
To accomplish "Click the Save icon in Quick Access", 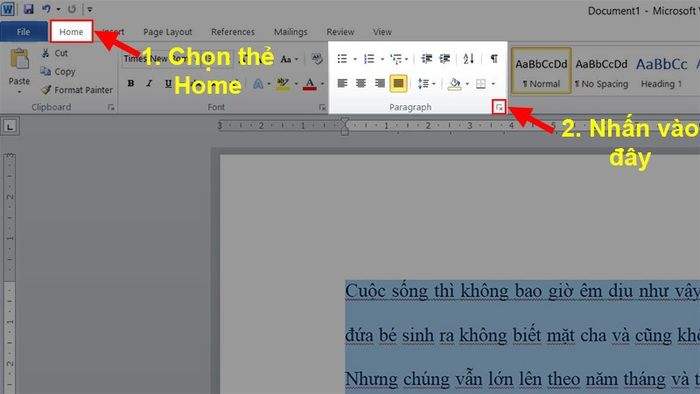I will (x=29, y=9).
